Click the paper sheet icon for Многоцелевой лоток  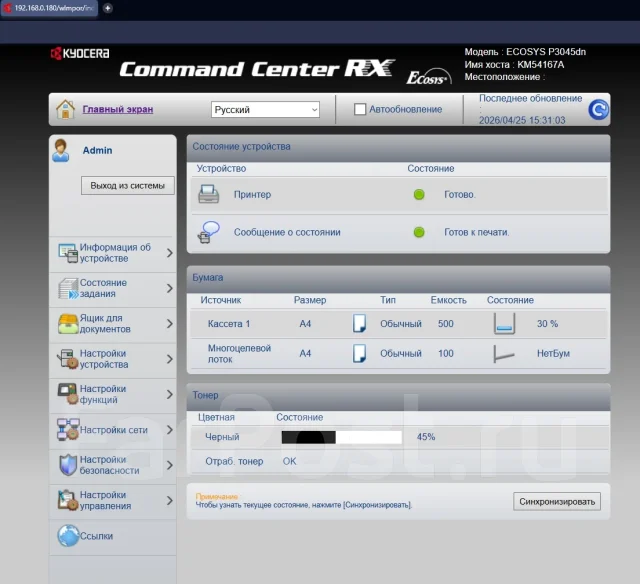pyautogui.click(x=359, y=353)
